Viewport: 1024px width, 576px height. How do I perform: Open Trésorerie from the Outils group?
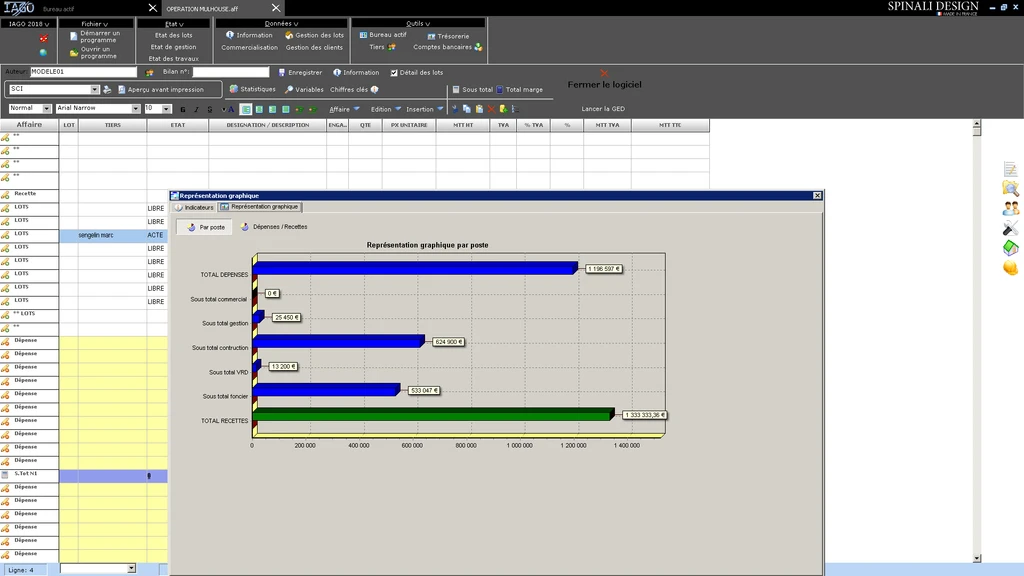click(453, 36)
